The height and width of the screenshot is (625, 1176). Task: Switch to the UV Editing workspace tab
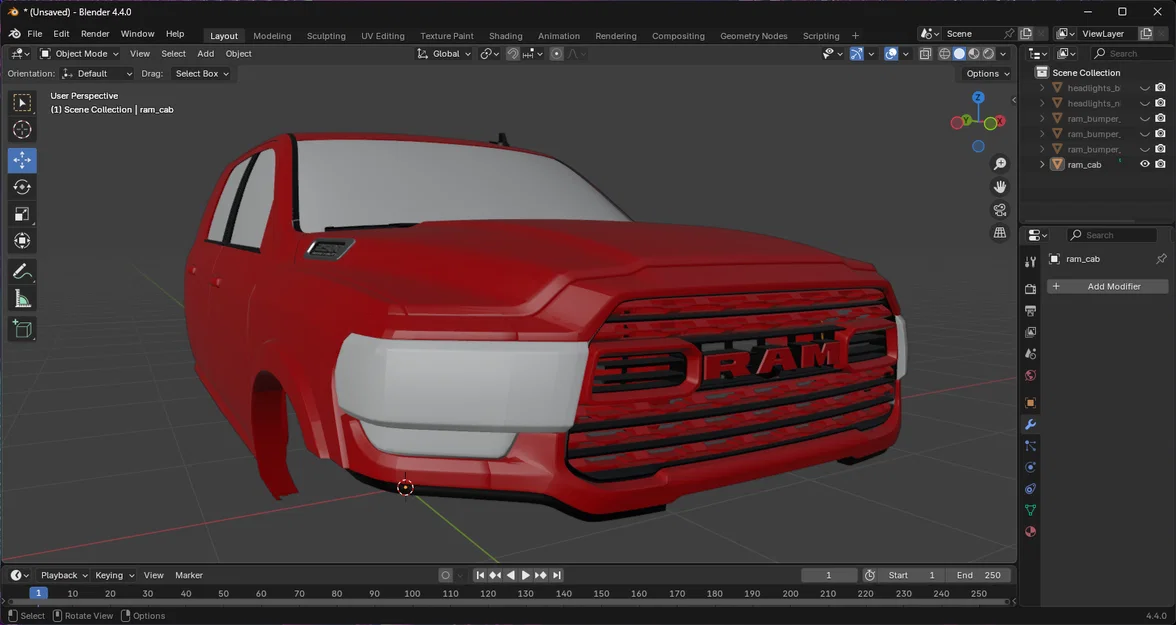tap(382, 36)
